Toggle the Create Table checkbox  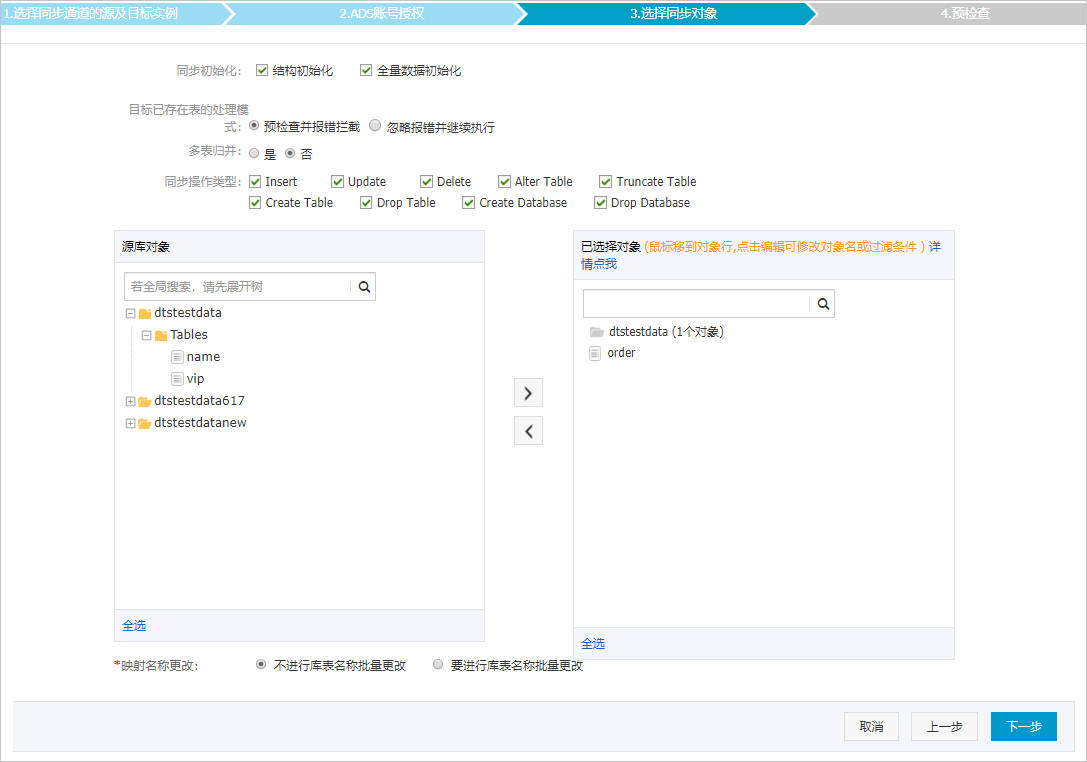[255, 202]
